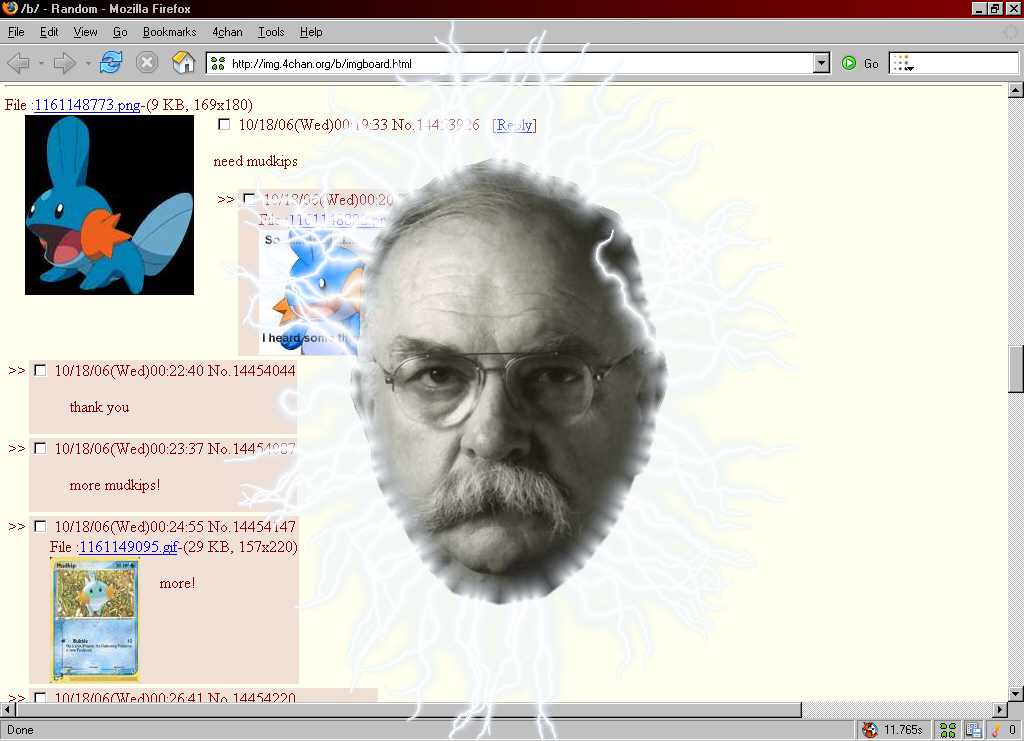Click the orange pin icon with count 0
The height and width of the screenshot is (741, 1024).
(x=997, y=729)
